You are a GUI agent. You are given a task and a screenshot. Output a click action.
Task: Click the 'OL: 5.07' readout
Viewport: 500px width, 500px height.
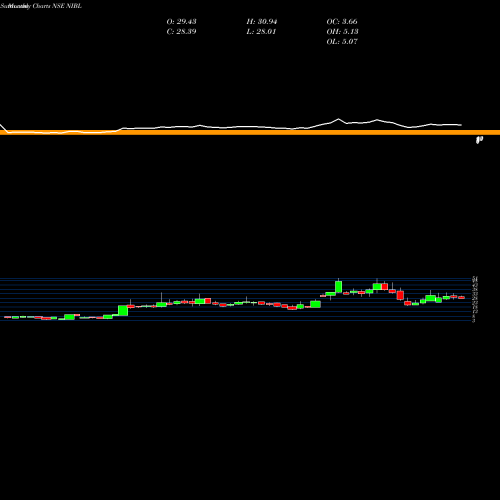(342, 41)
